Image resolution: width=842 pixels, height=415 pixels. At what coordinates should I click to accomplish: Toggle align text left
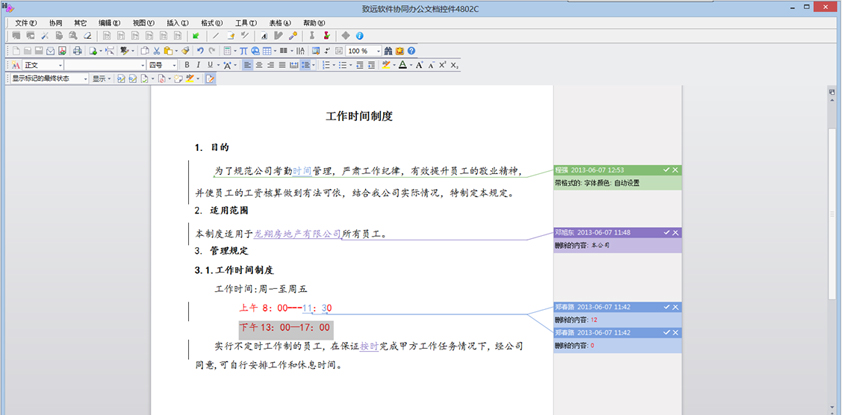pos(248,65)
